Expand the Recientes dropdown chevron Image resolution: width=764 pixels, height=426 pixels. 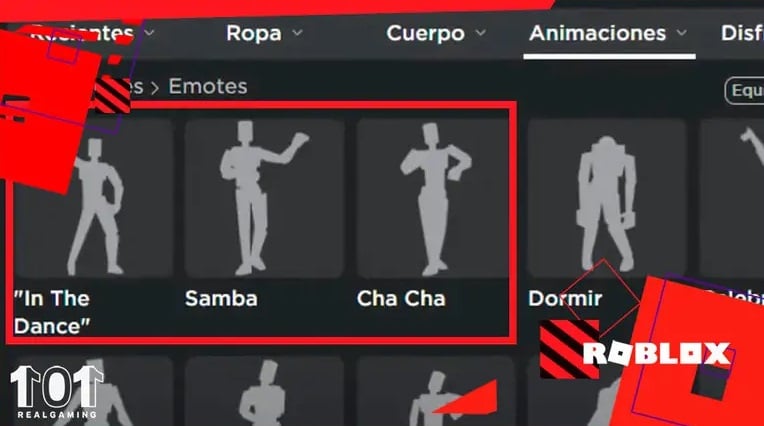pos(150,33)
